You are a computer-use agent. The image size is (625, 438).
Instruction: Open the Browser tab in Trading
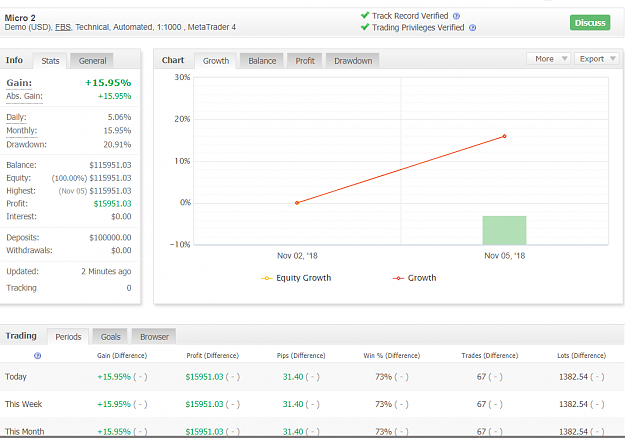(154, 337)
